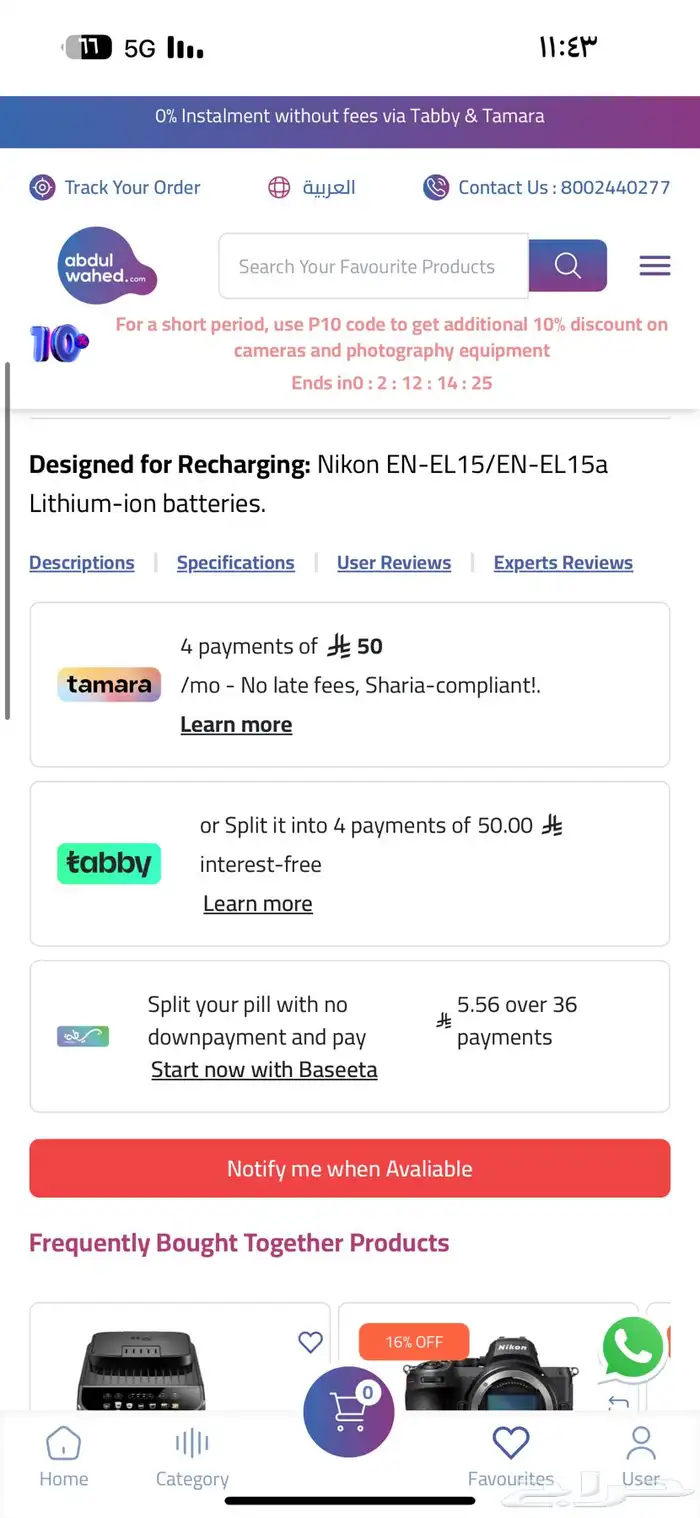This screenshot has width=700, height=1518.
Task: Open the User account tab
Action: pyautogui.click(x=640, y=1457)
